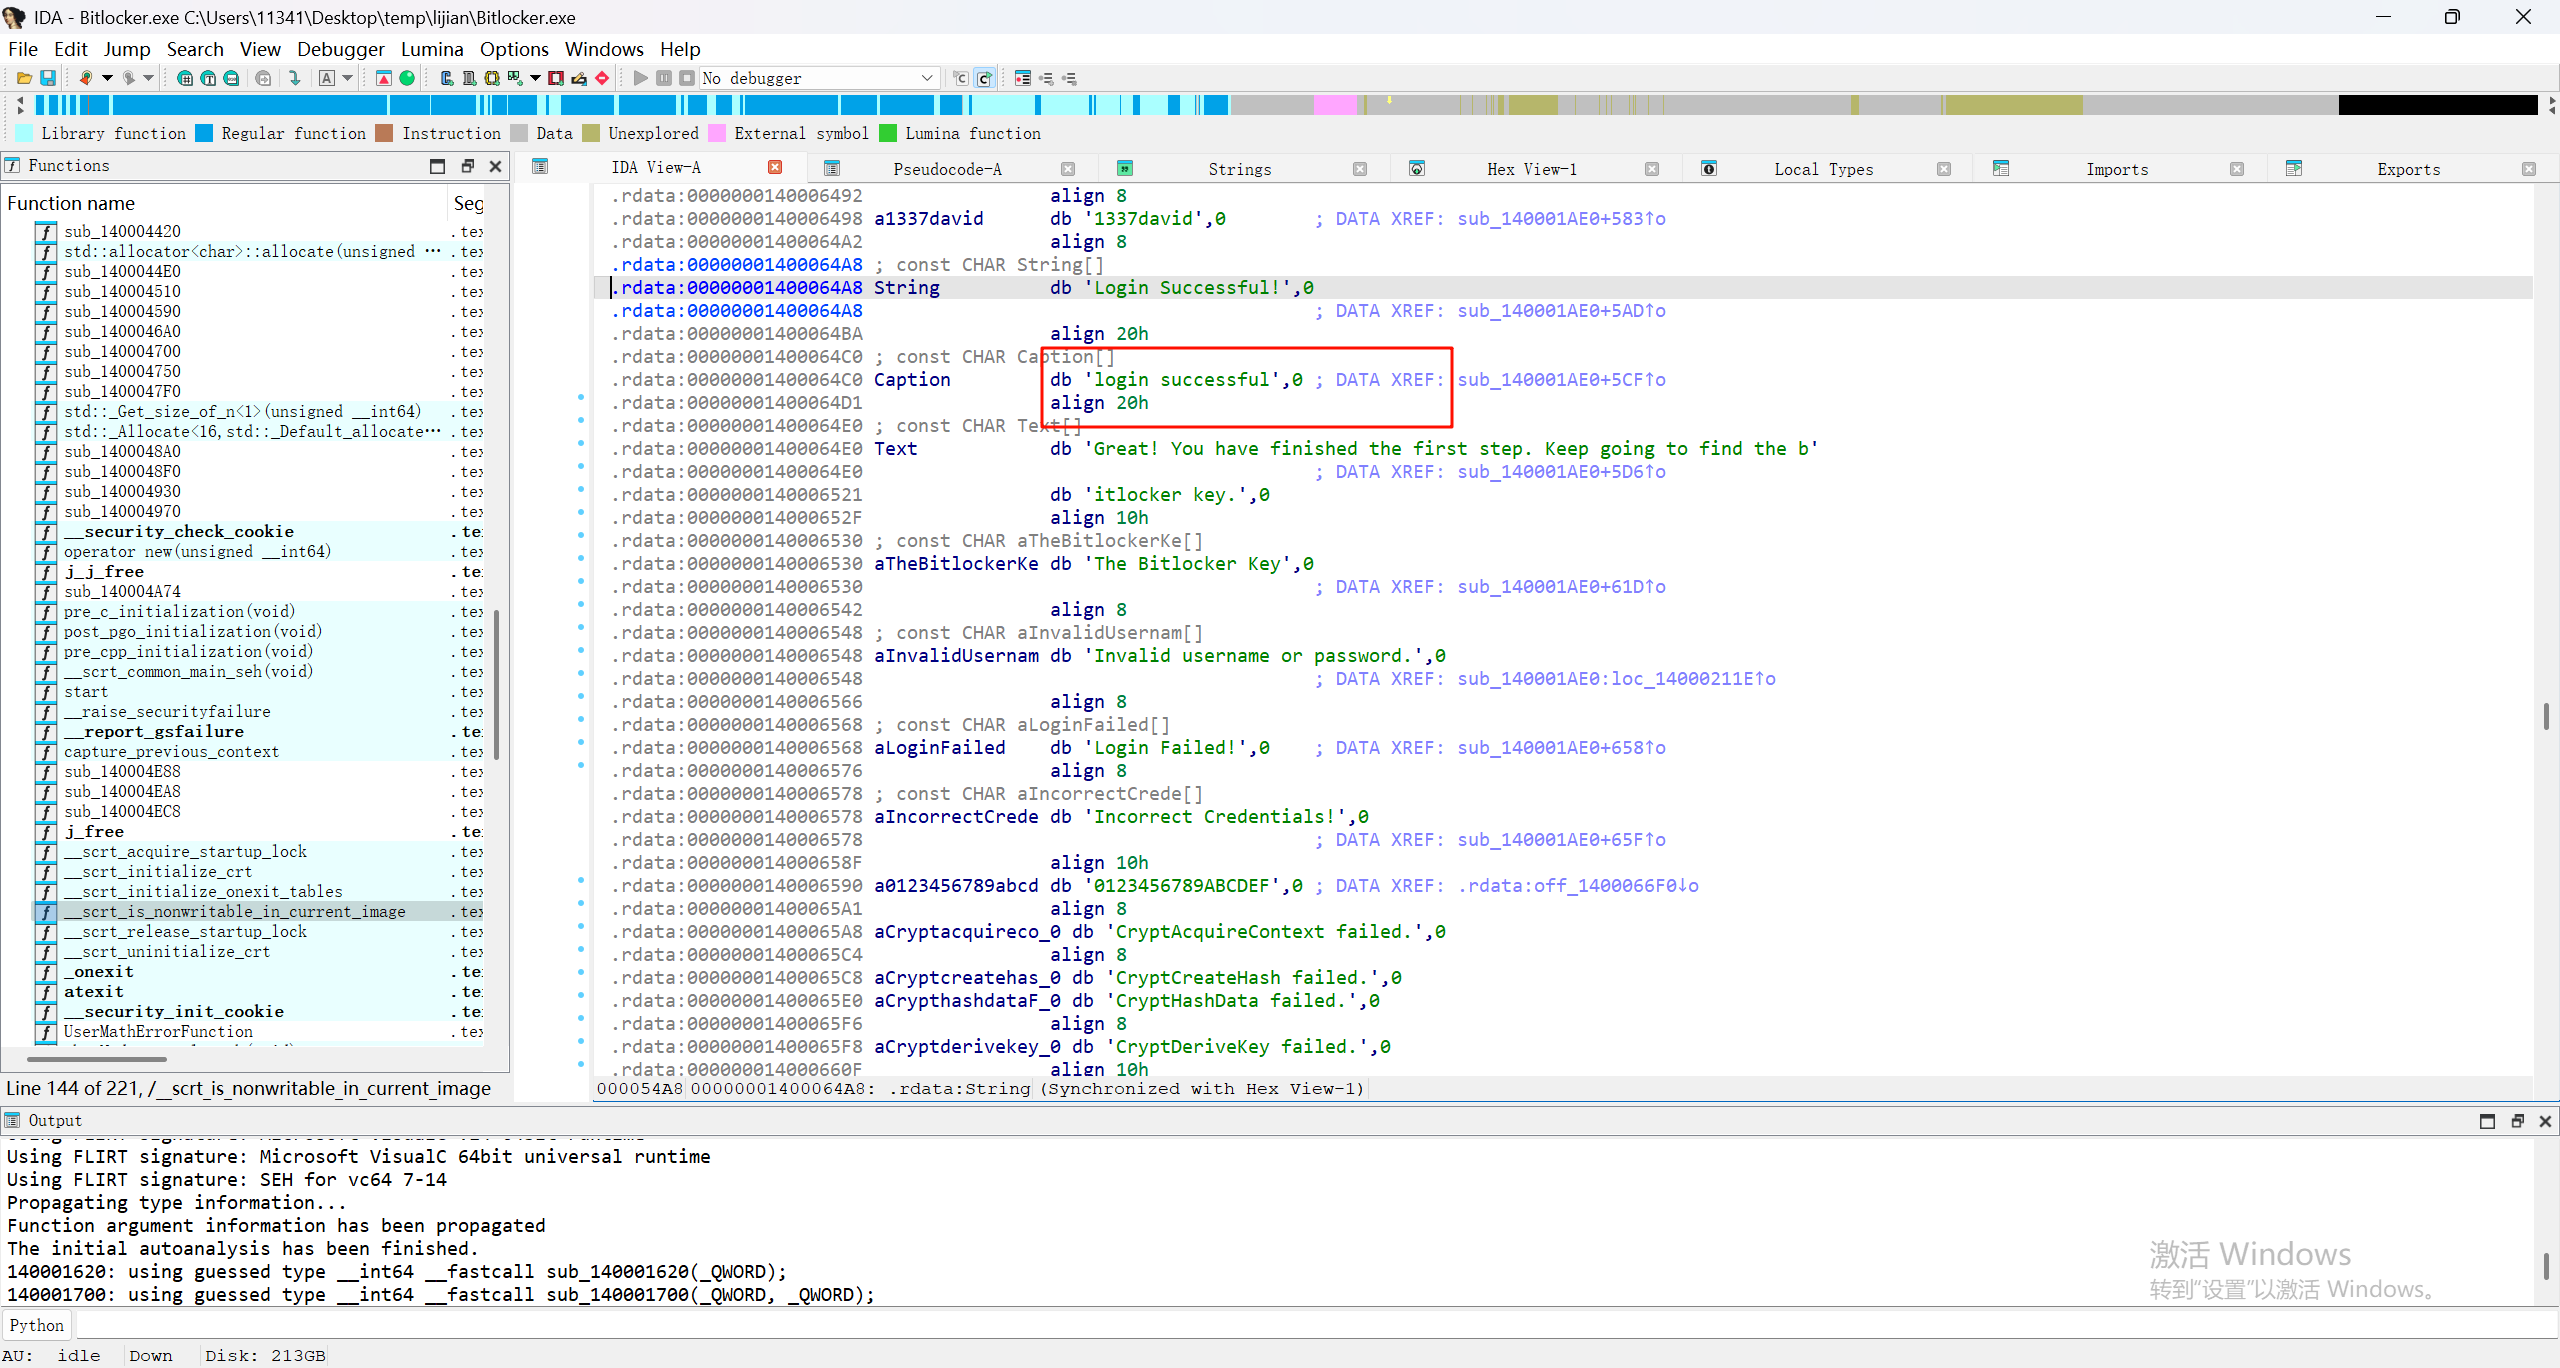Float the Output window panel
The image size is (2560, 1368).
click(2517, 1121)
